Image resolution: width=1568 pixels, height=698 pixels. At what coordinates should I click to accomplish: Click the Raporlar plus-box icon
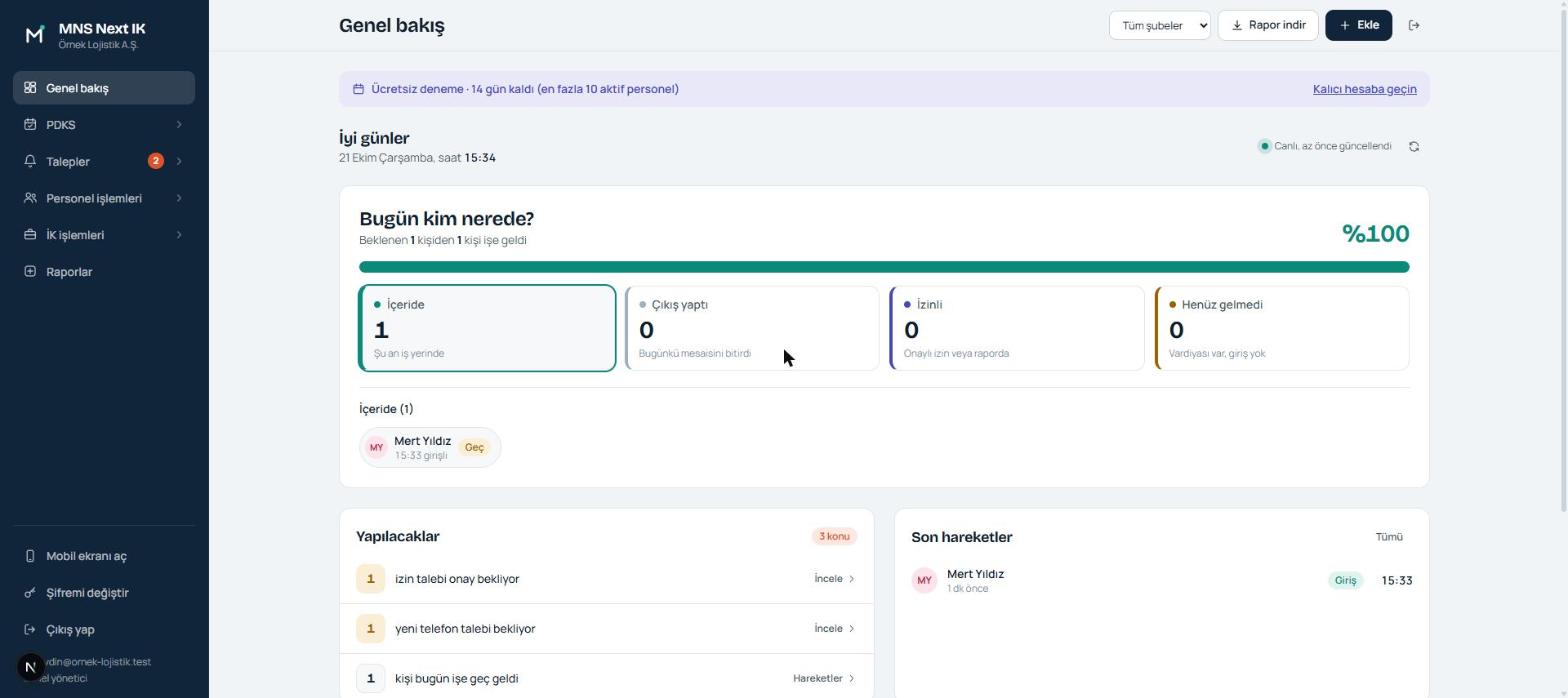[x=30, y=272]
